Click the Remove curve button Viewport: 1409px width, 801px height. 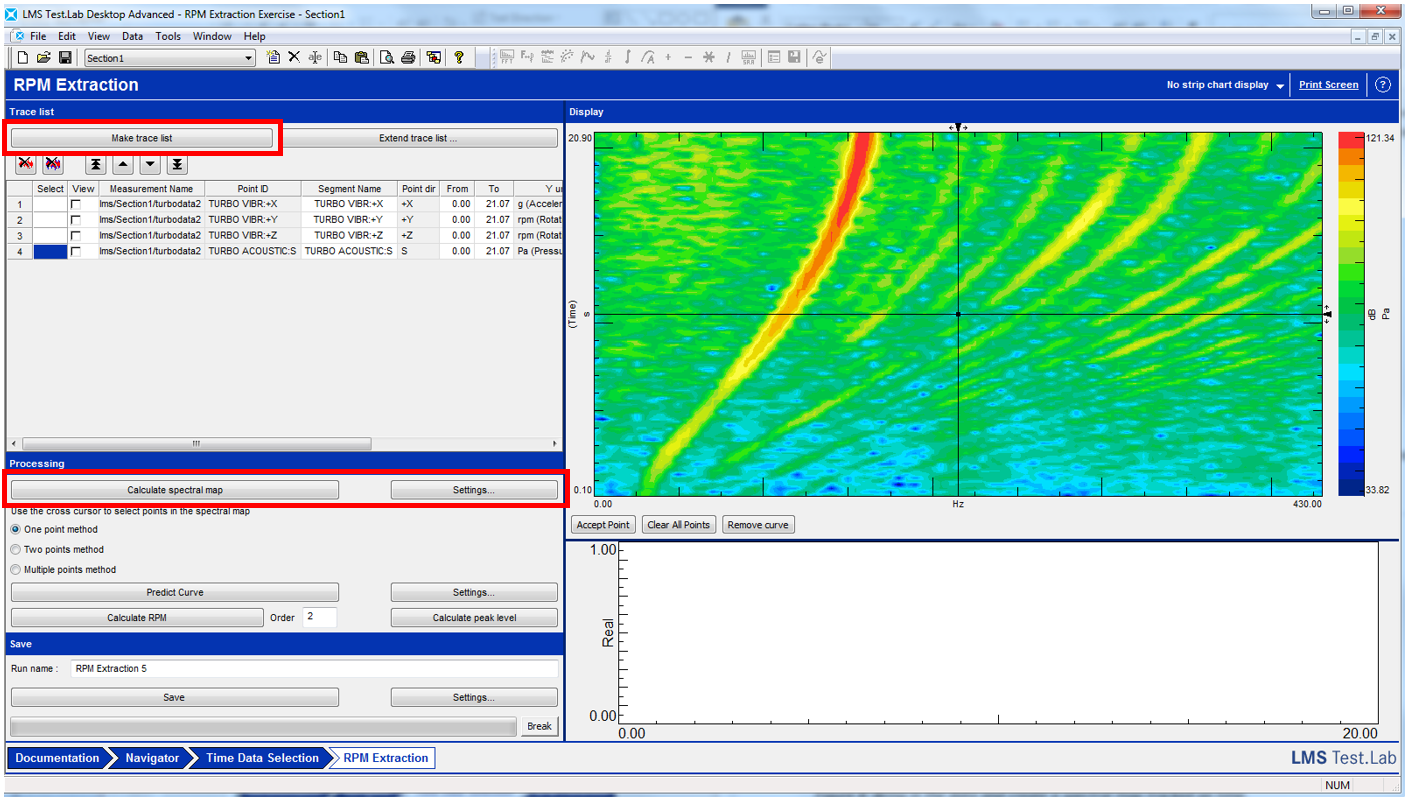759,525
